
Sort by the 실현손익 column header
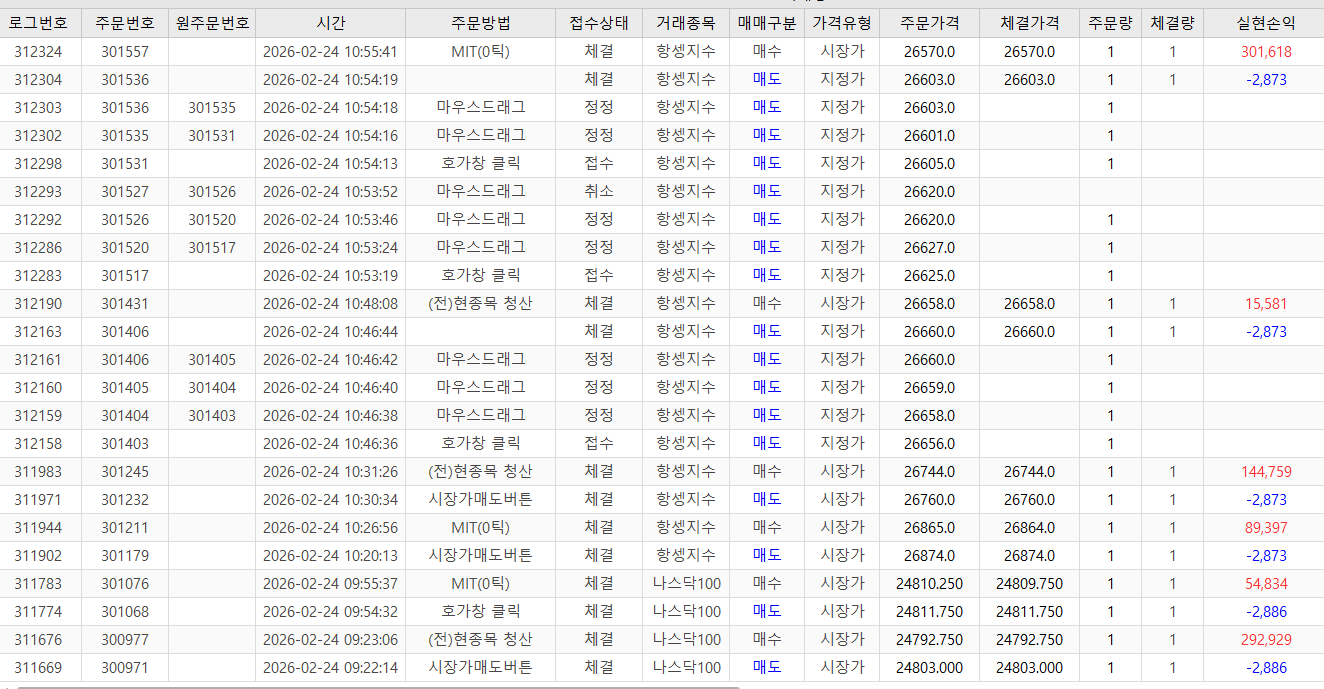[x=1264, y=23]
